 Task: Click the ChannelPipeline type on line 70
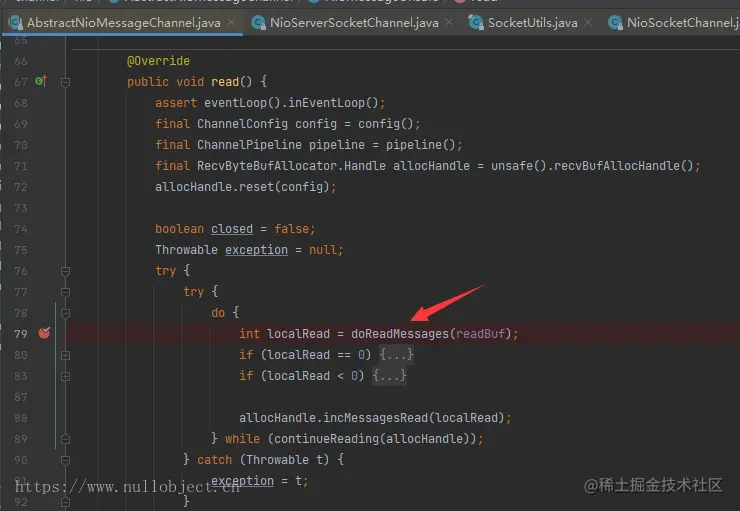pos(250,145)
